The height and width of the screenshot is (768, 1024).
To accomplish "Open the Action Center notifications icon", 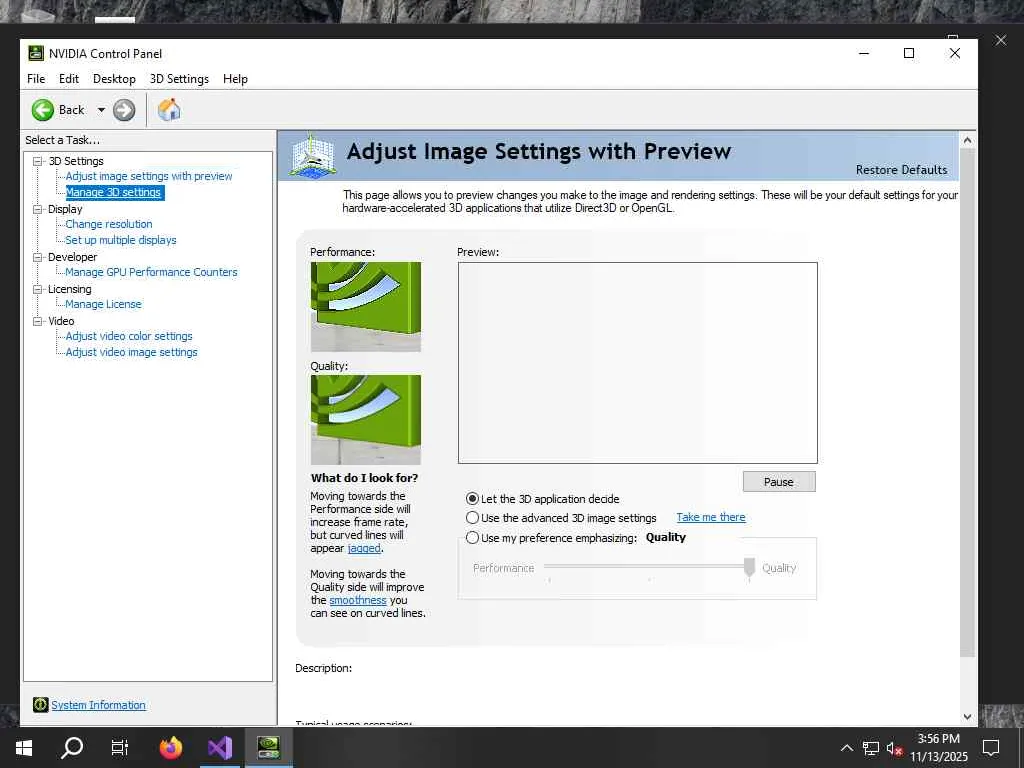I will click(x=991, y=748).
